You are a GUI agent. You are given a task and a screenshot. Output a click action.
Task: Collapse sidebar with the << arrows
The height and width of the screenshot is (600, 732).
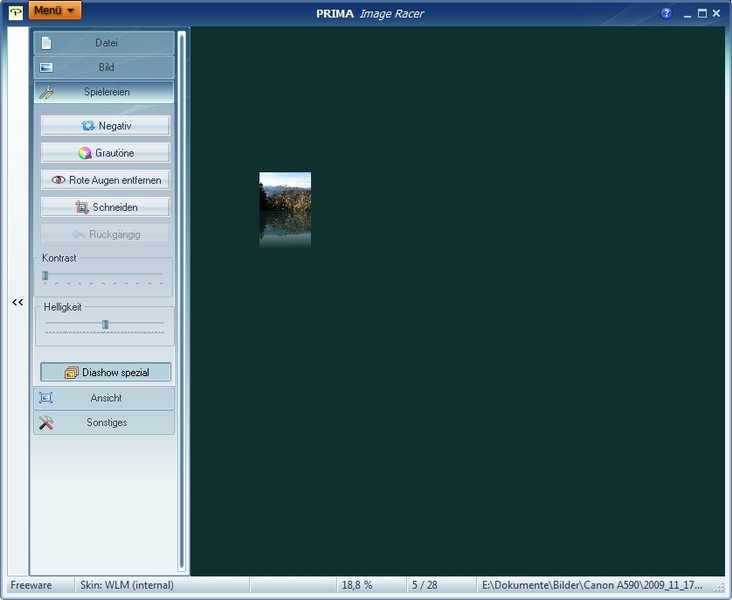click(18, 302)
